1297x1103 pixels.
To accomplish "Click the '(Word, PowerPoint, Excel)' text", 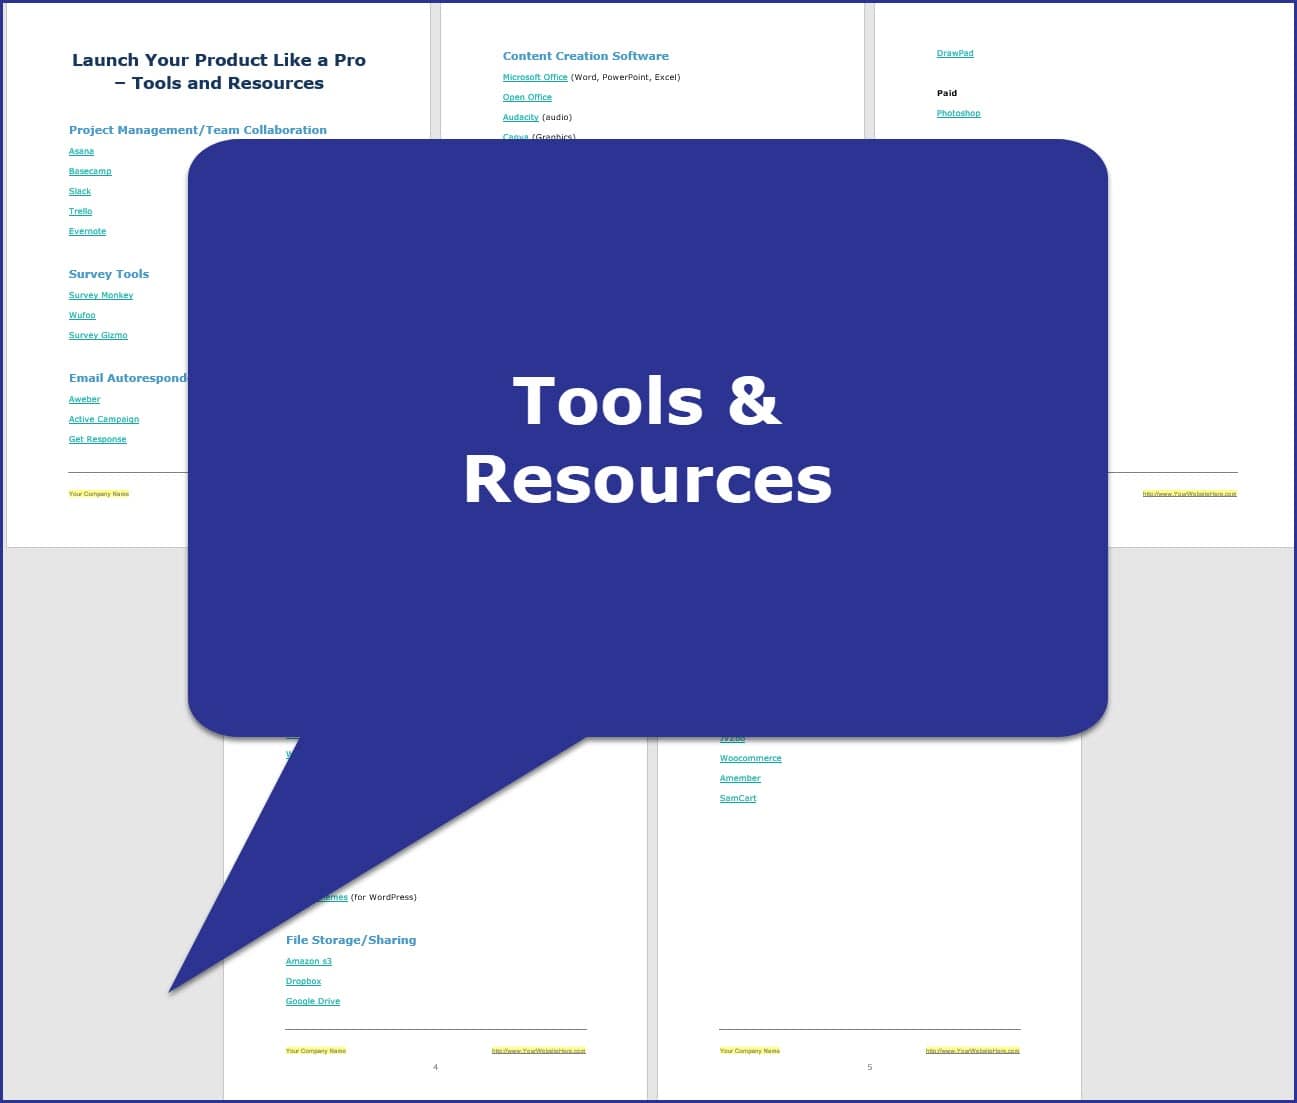I will 626,77.
